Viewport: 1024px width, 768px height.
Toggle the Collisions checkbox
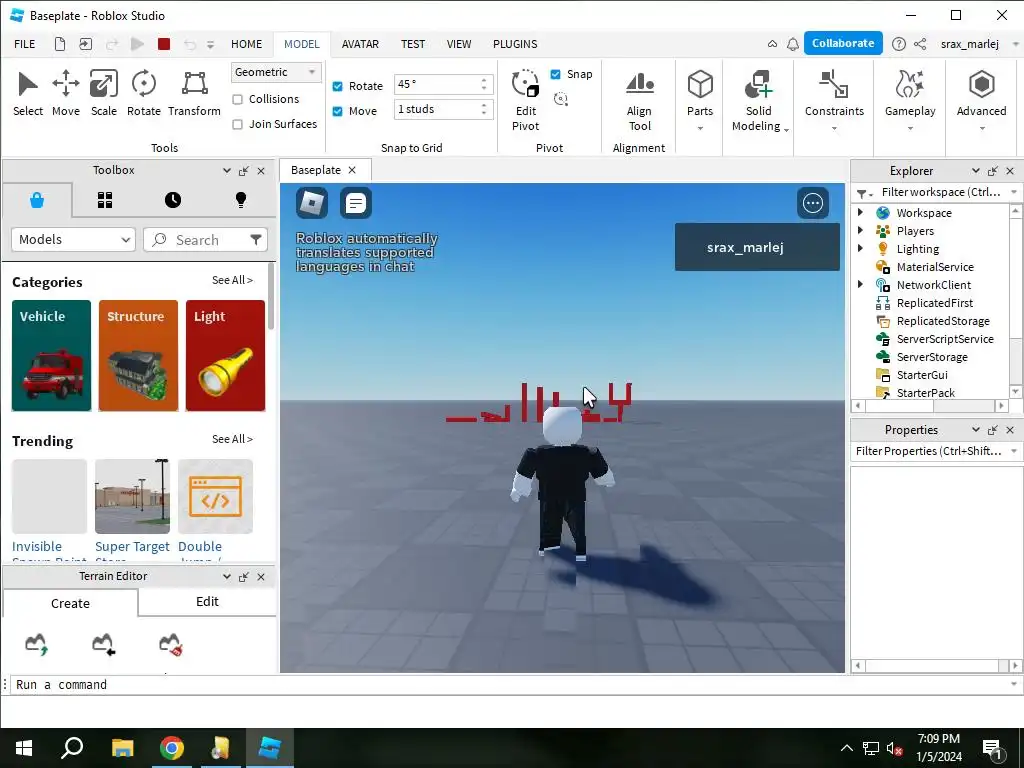[x=238, y=99]
